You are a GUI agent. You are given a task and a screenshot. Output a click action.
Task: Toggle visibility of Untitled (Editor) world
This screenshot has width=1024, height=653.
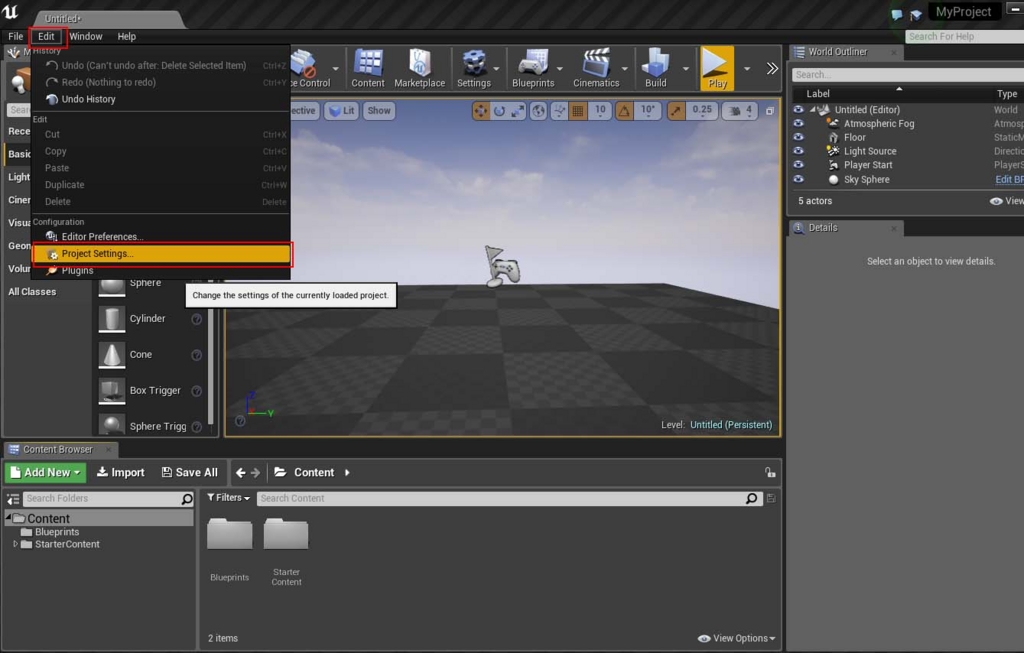click(x=798, y=110)
